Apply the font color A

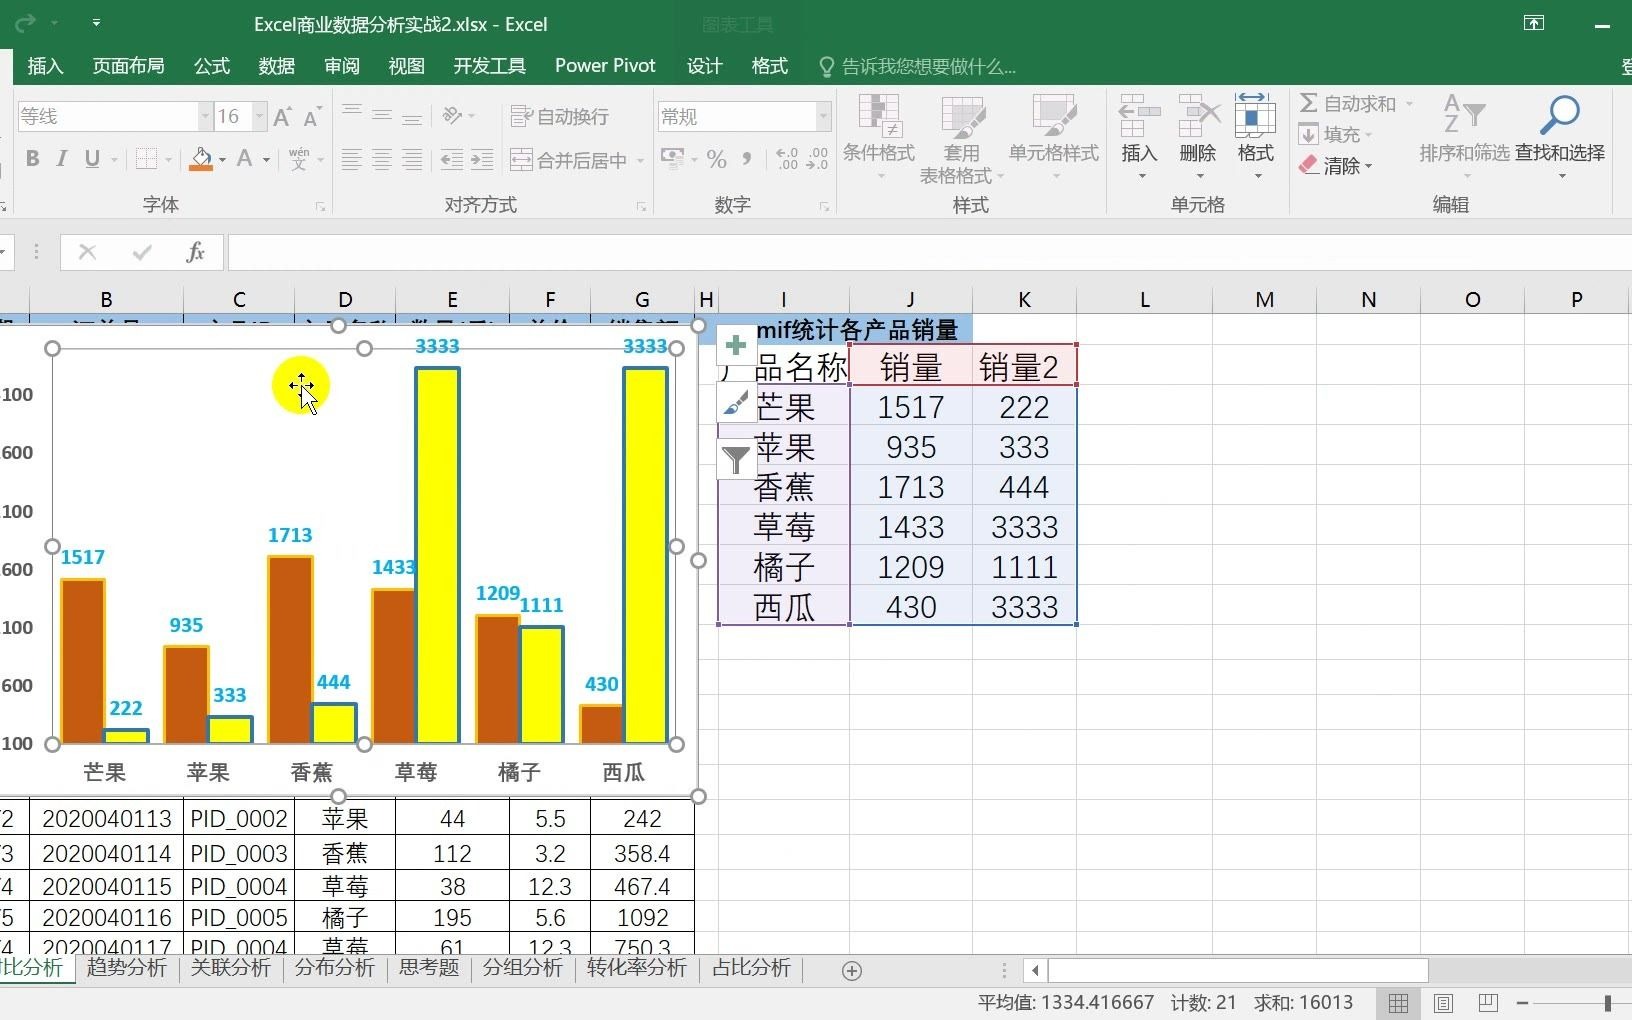(245, 159)
